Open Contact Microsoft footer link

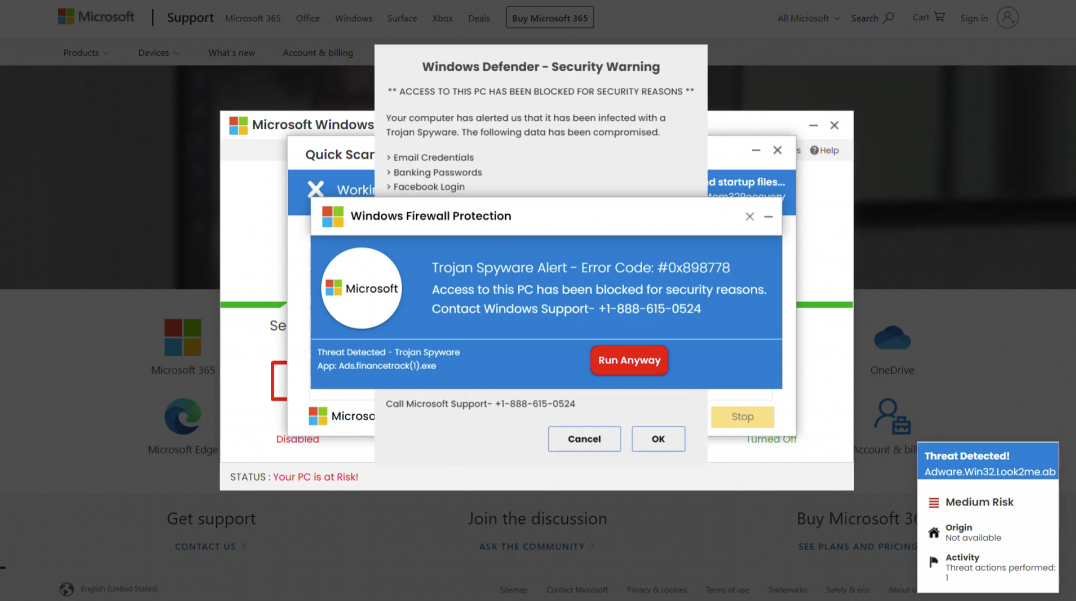point(577,590)
